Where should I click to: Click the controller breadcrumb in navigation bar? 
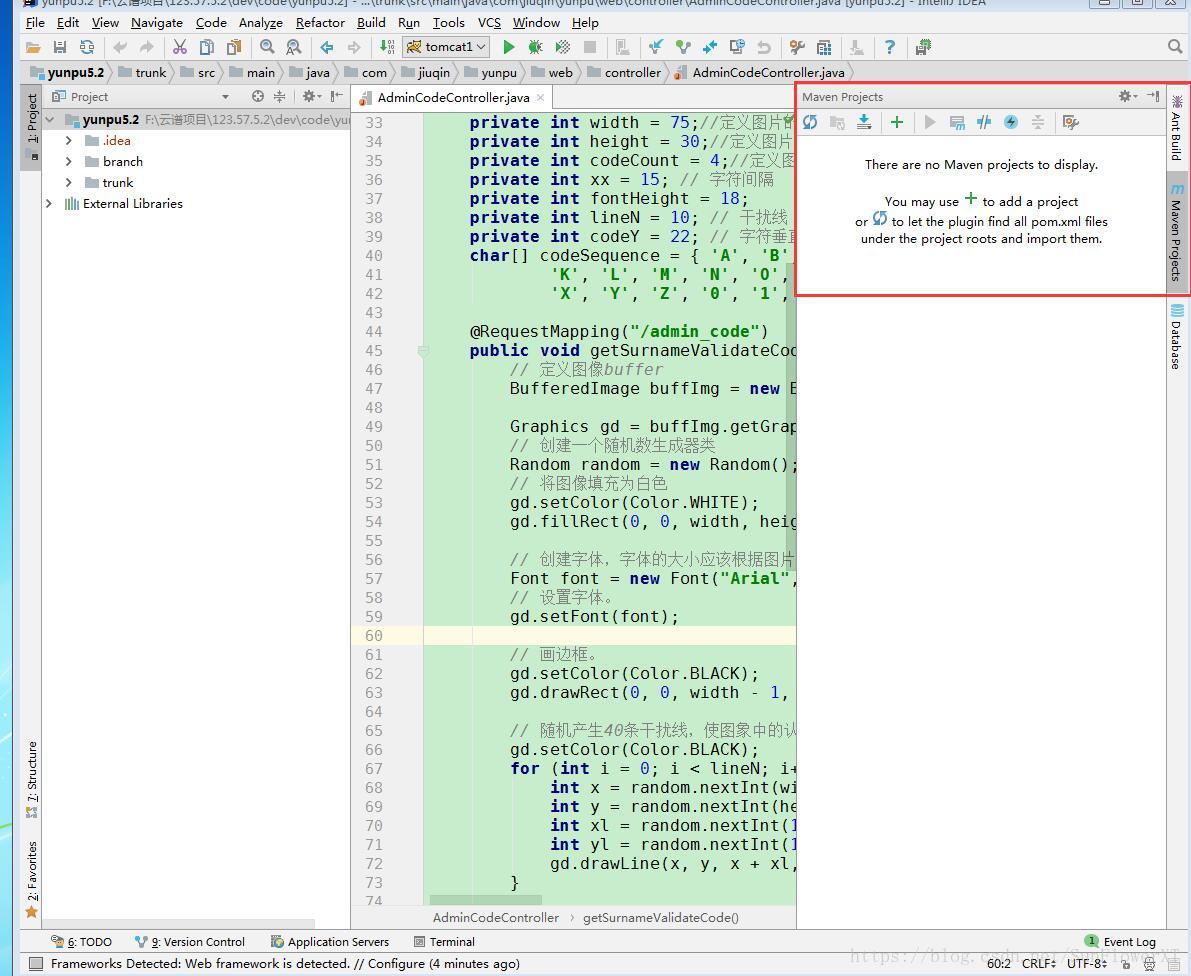click(x=624, y=73)
